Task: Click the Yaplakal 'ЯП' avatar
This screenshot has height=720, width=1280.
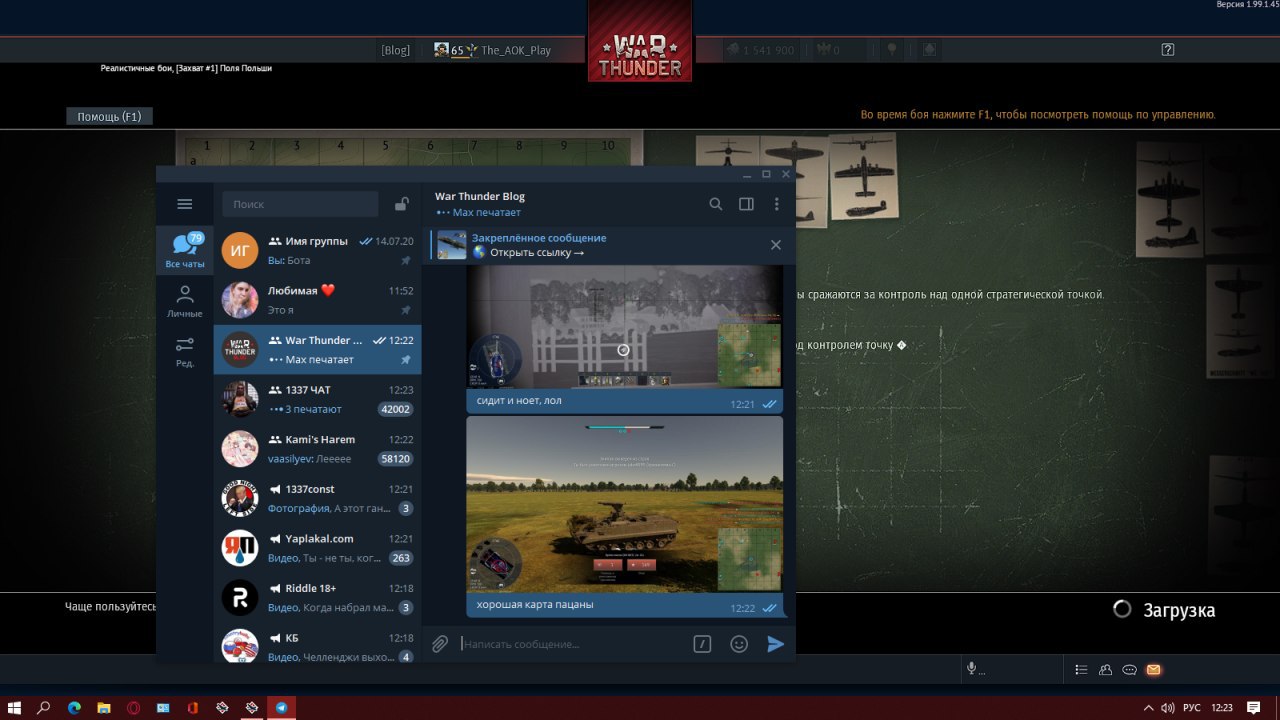Action: pos(240,548)
